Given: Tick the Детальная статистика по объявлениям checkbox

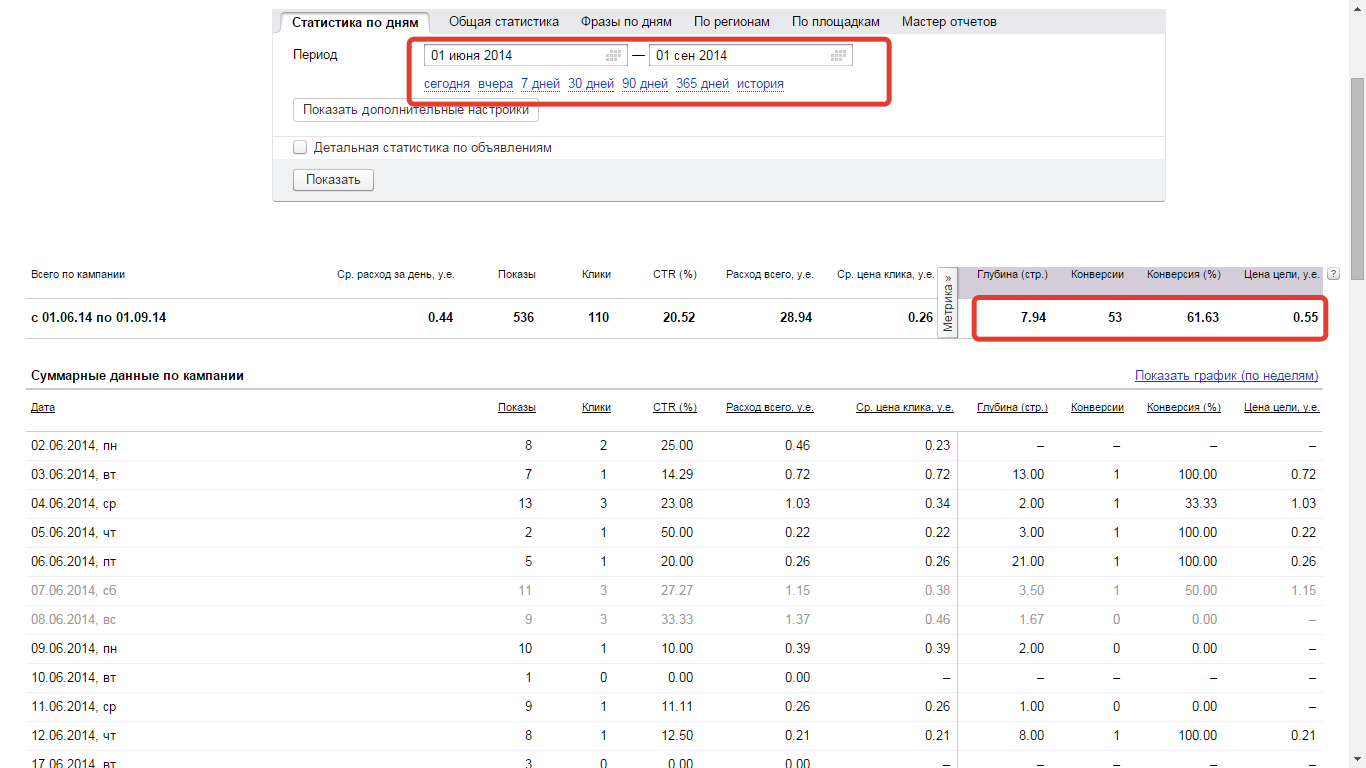Looking at the screenshot, I should pyautogui.click(x=300, y=147).
